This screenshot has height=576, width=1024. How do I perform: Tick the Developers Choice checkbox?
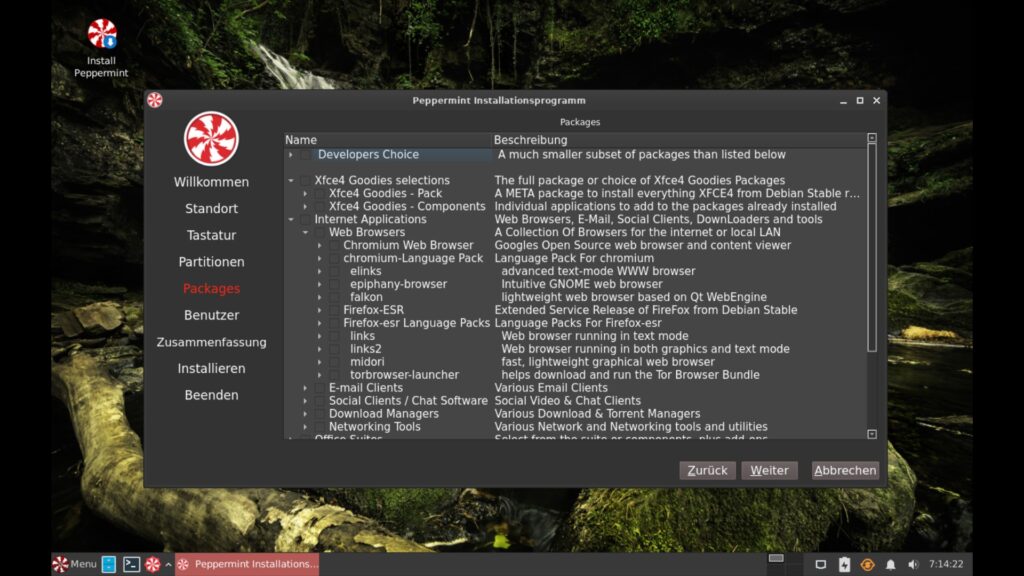click(306, 155)
